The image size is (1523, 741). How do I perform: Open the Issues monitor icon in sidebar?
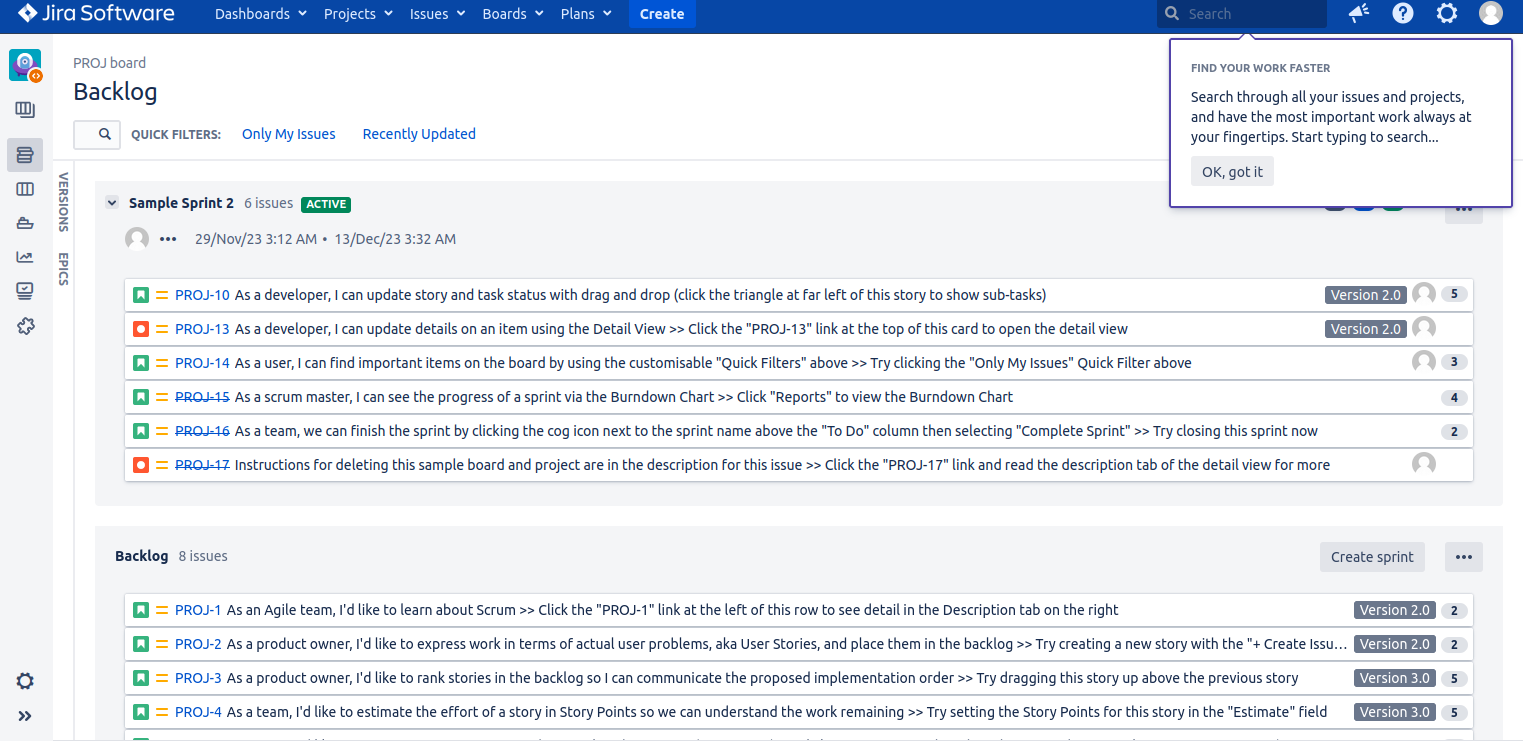pyautogui.click(x=25, y=291)
